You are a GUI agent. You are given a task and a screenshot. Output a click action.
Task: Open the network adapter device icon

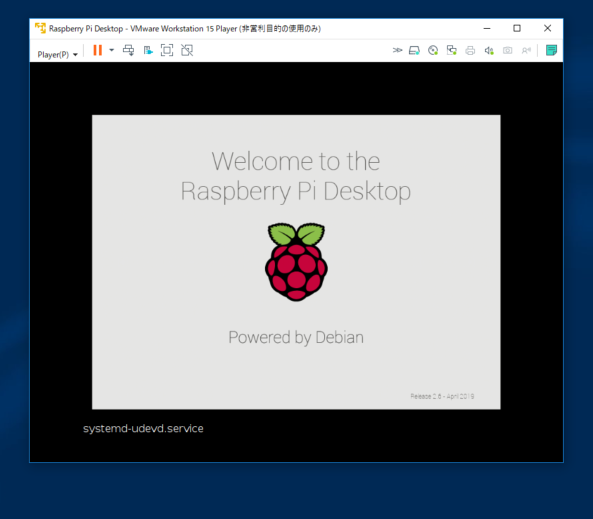(x=452, y=50)
